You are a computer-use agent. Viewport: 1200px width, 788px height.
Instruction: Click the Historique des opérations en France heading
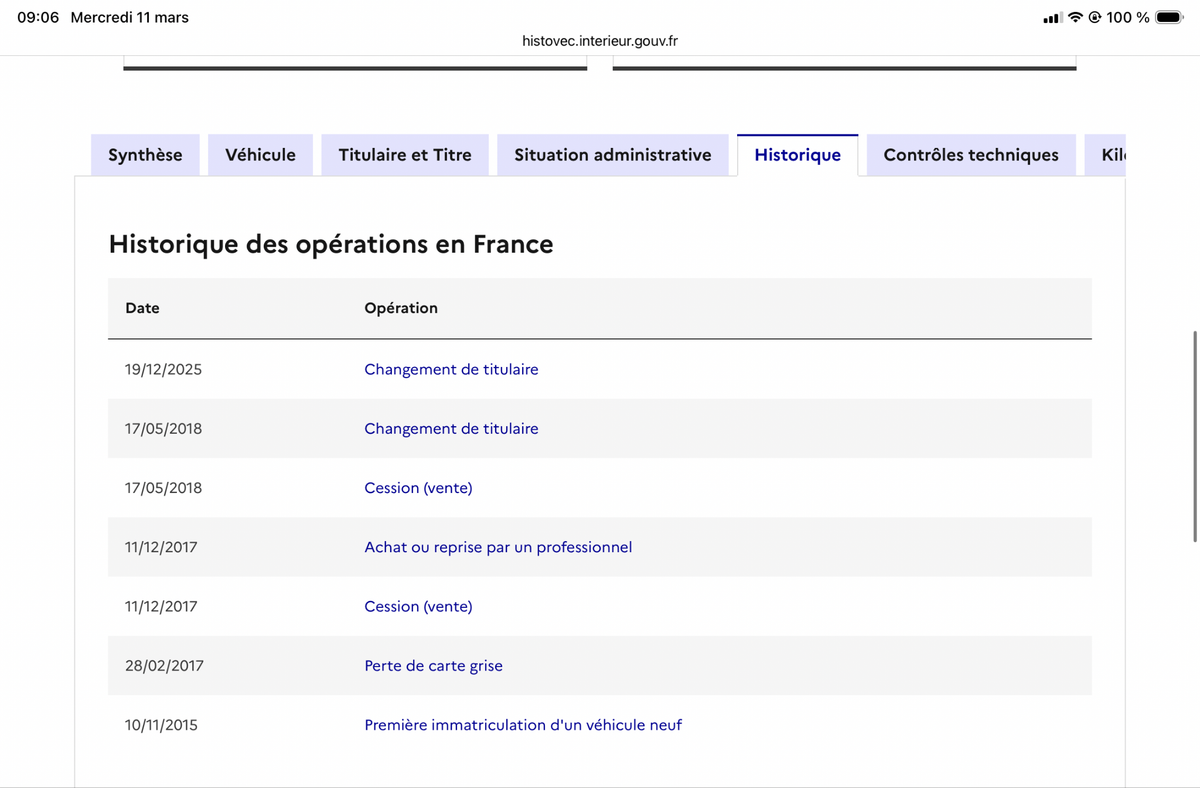(x=331, y=244)
